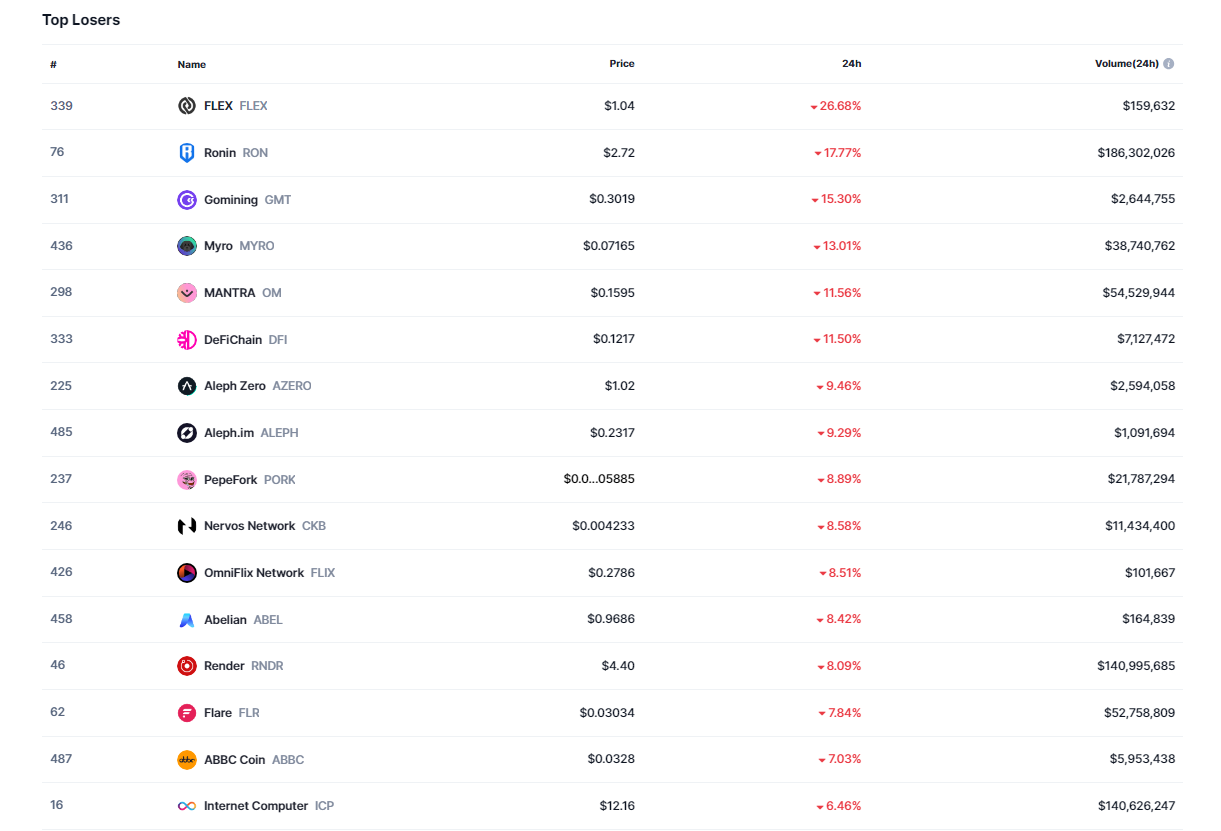This screenshot has height=831, width=1221.
Task: Click the Internet Computer infinity logo
Action: click(x=187, y=806)
